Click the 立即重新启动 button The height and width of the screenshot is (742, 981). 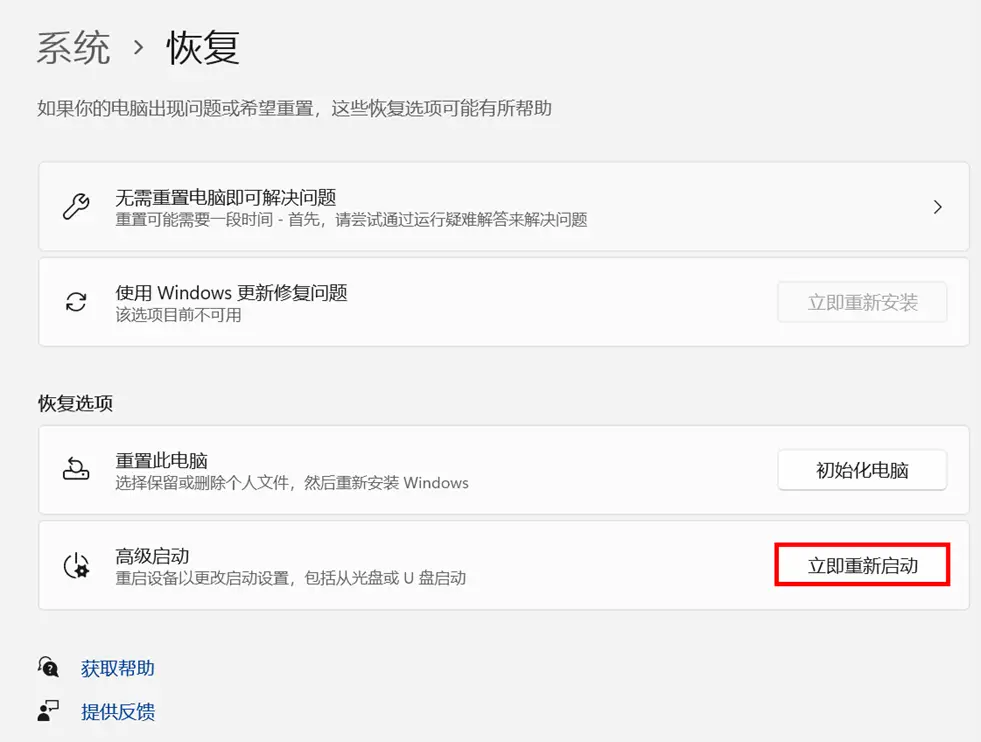click(861, 565)
